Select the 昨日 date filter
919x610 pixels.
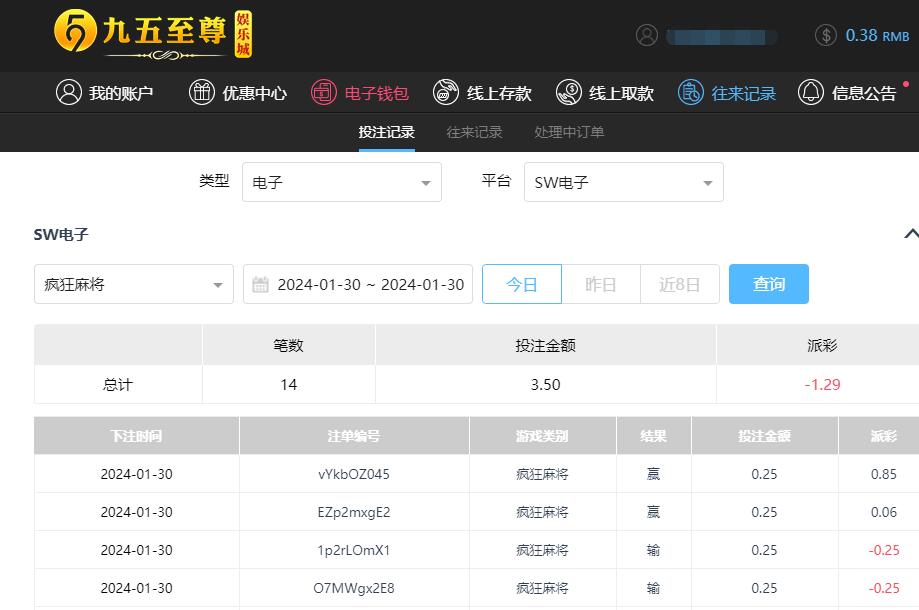pos(601,284)
